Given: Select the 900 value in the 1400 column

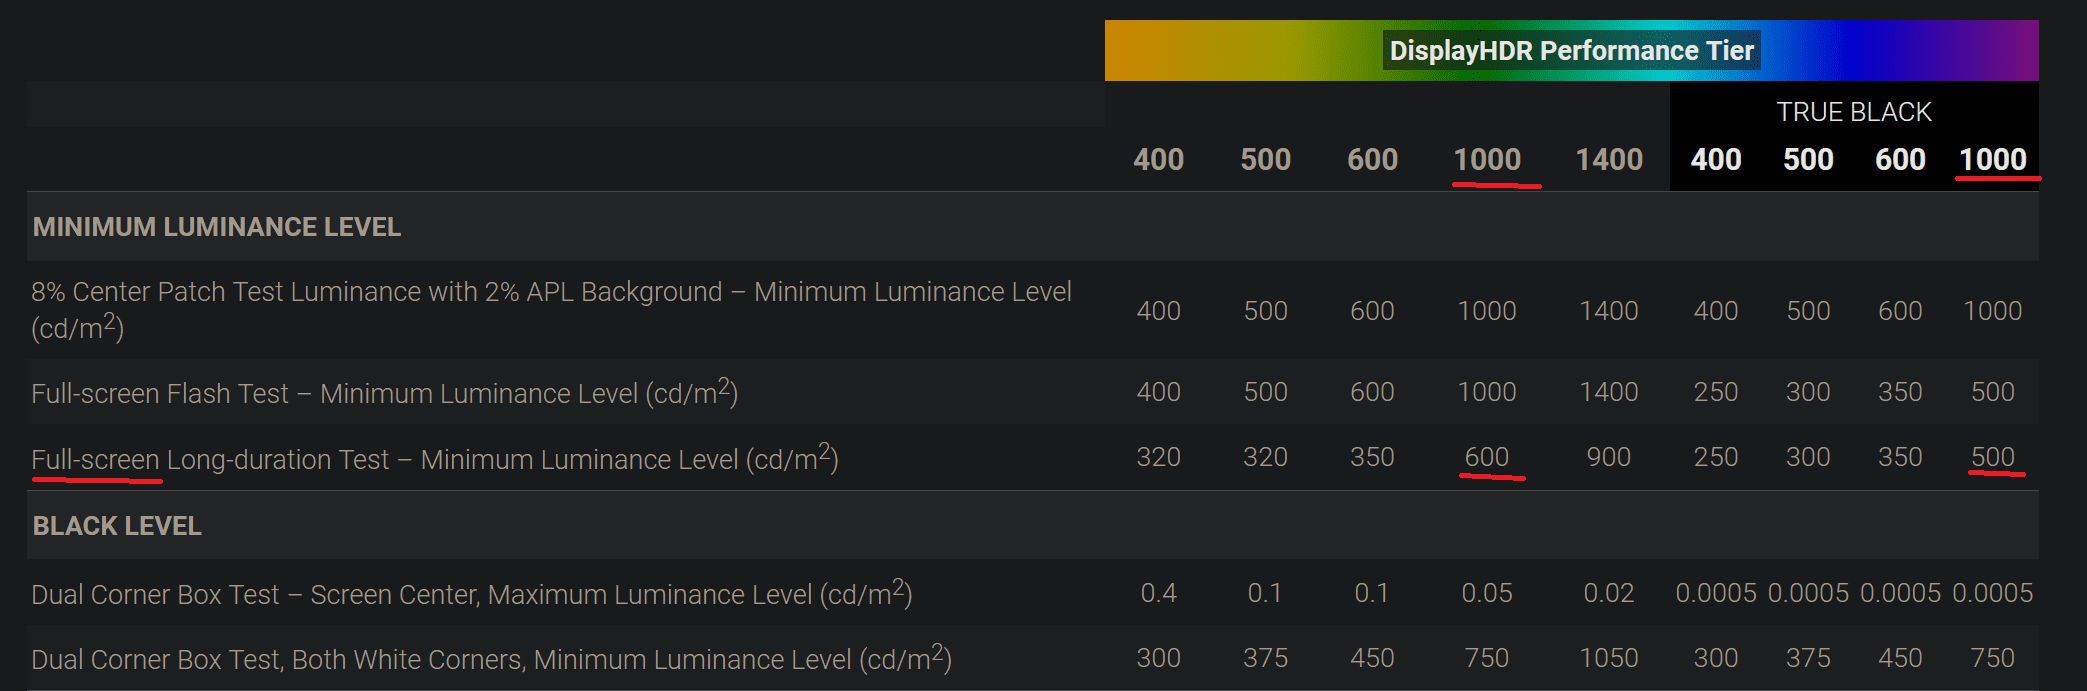Looking at the screenshot, I should point(1609,457).
